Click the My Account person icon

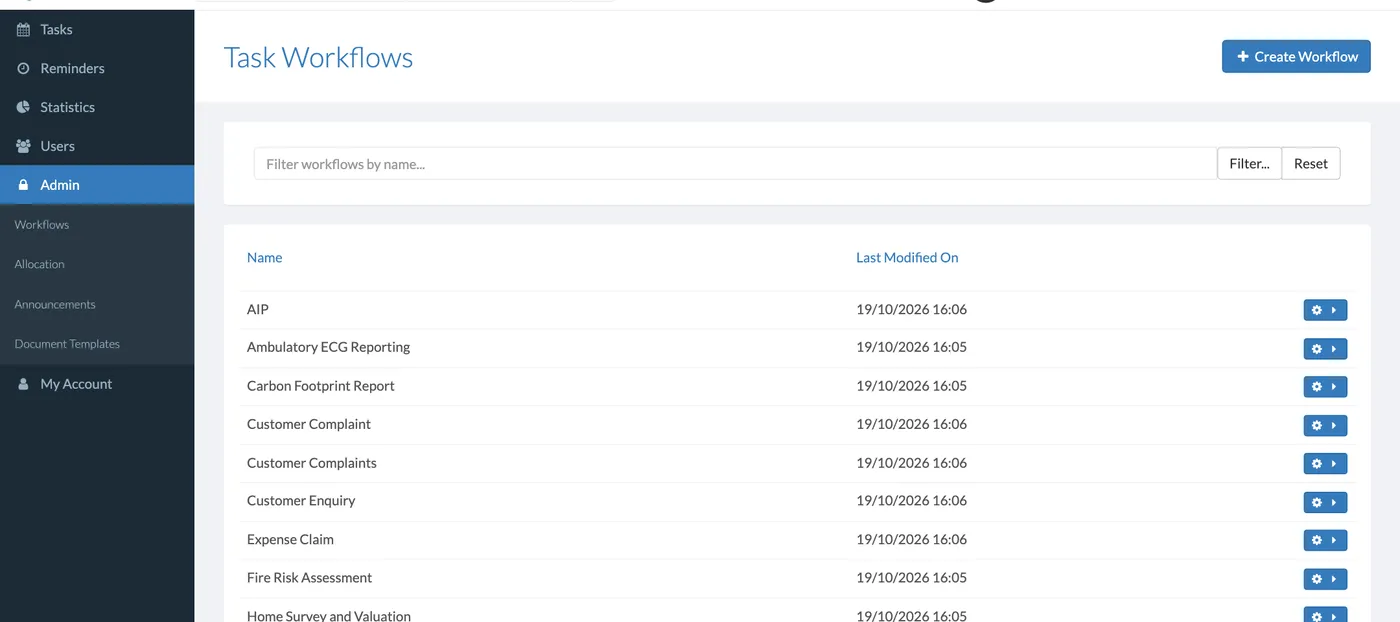click(24, 384)
